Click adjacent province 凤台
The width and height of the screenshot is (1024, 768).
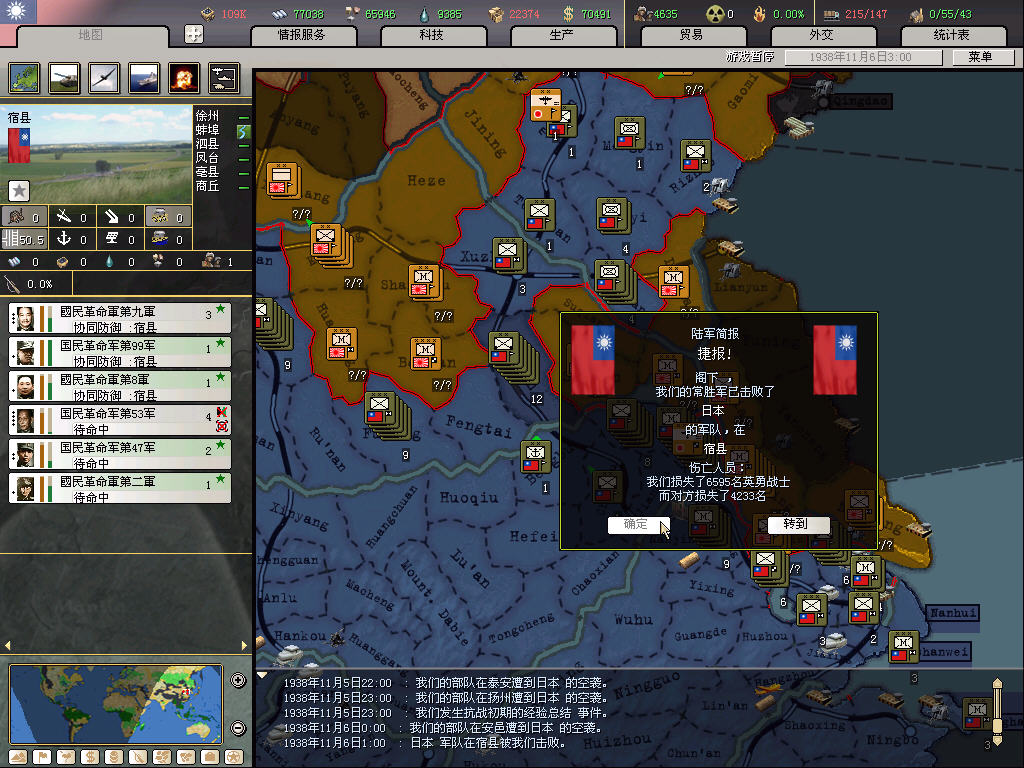point(207,158)
